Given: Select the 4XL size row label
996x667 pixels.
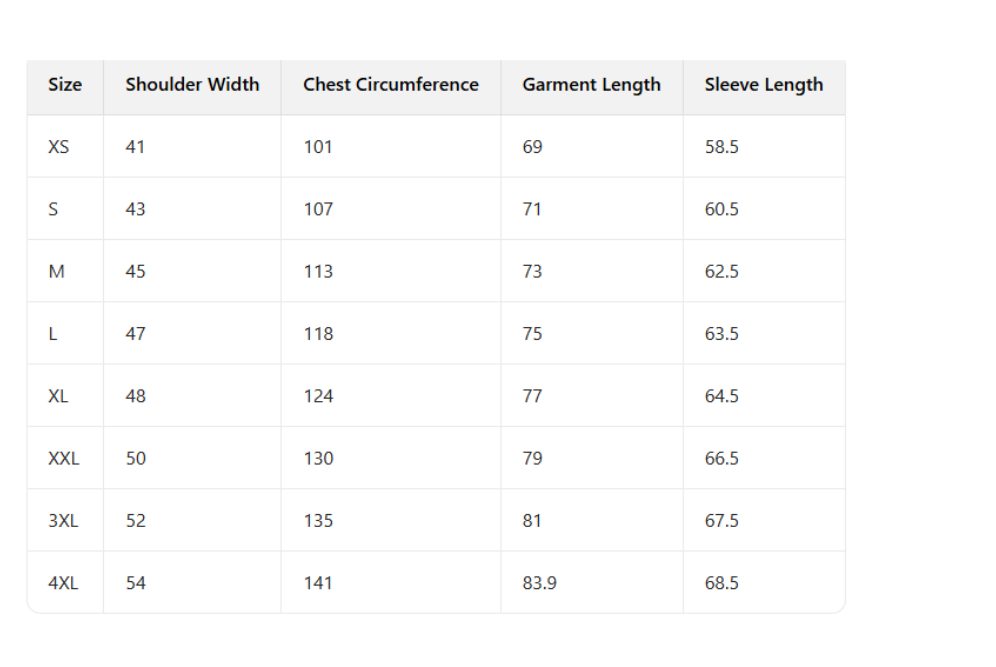Looking at the screenshot, I should point(63,583).
